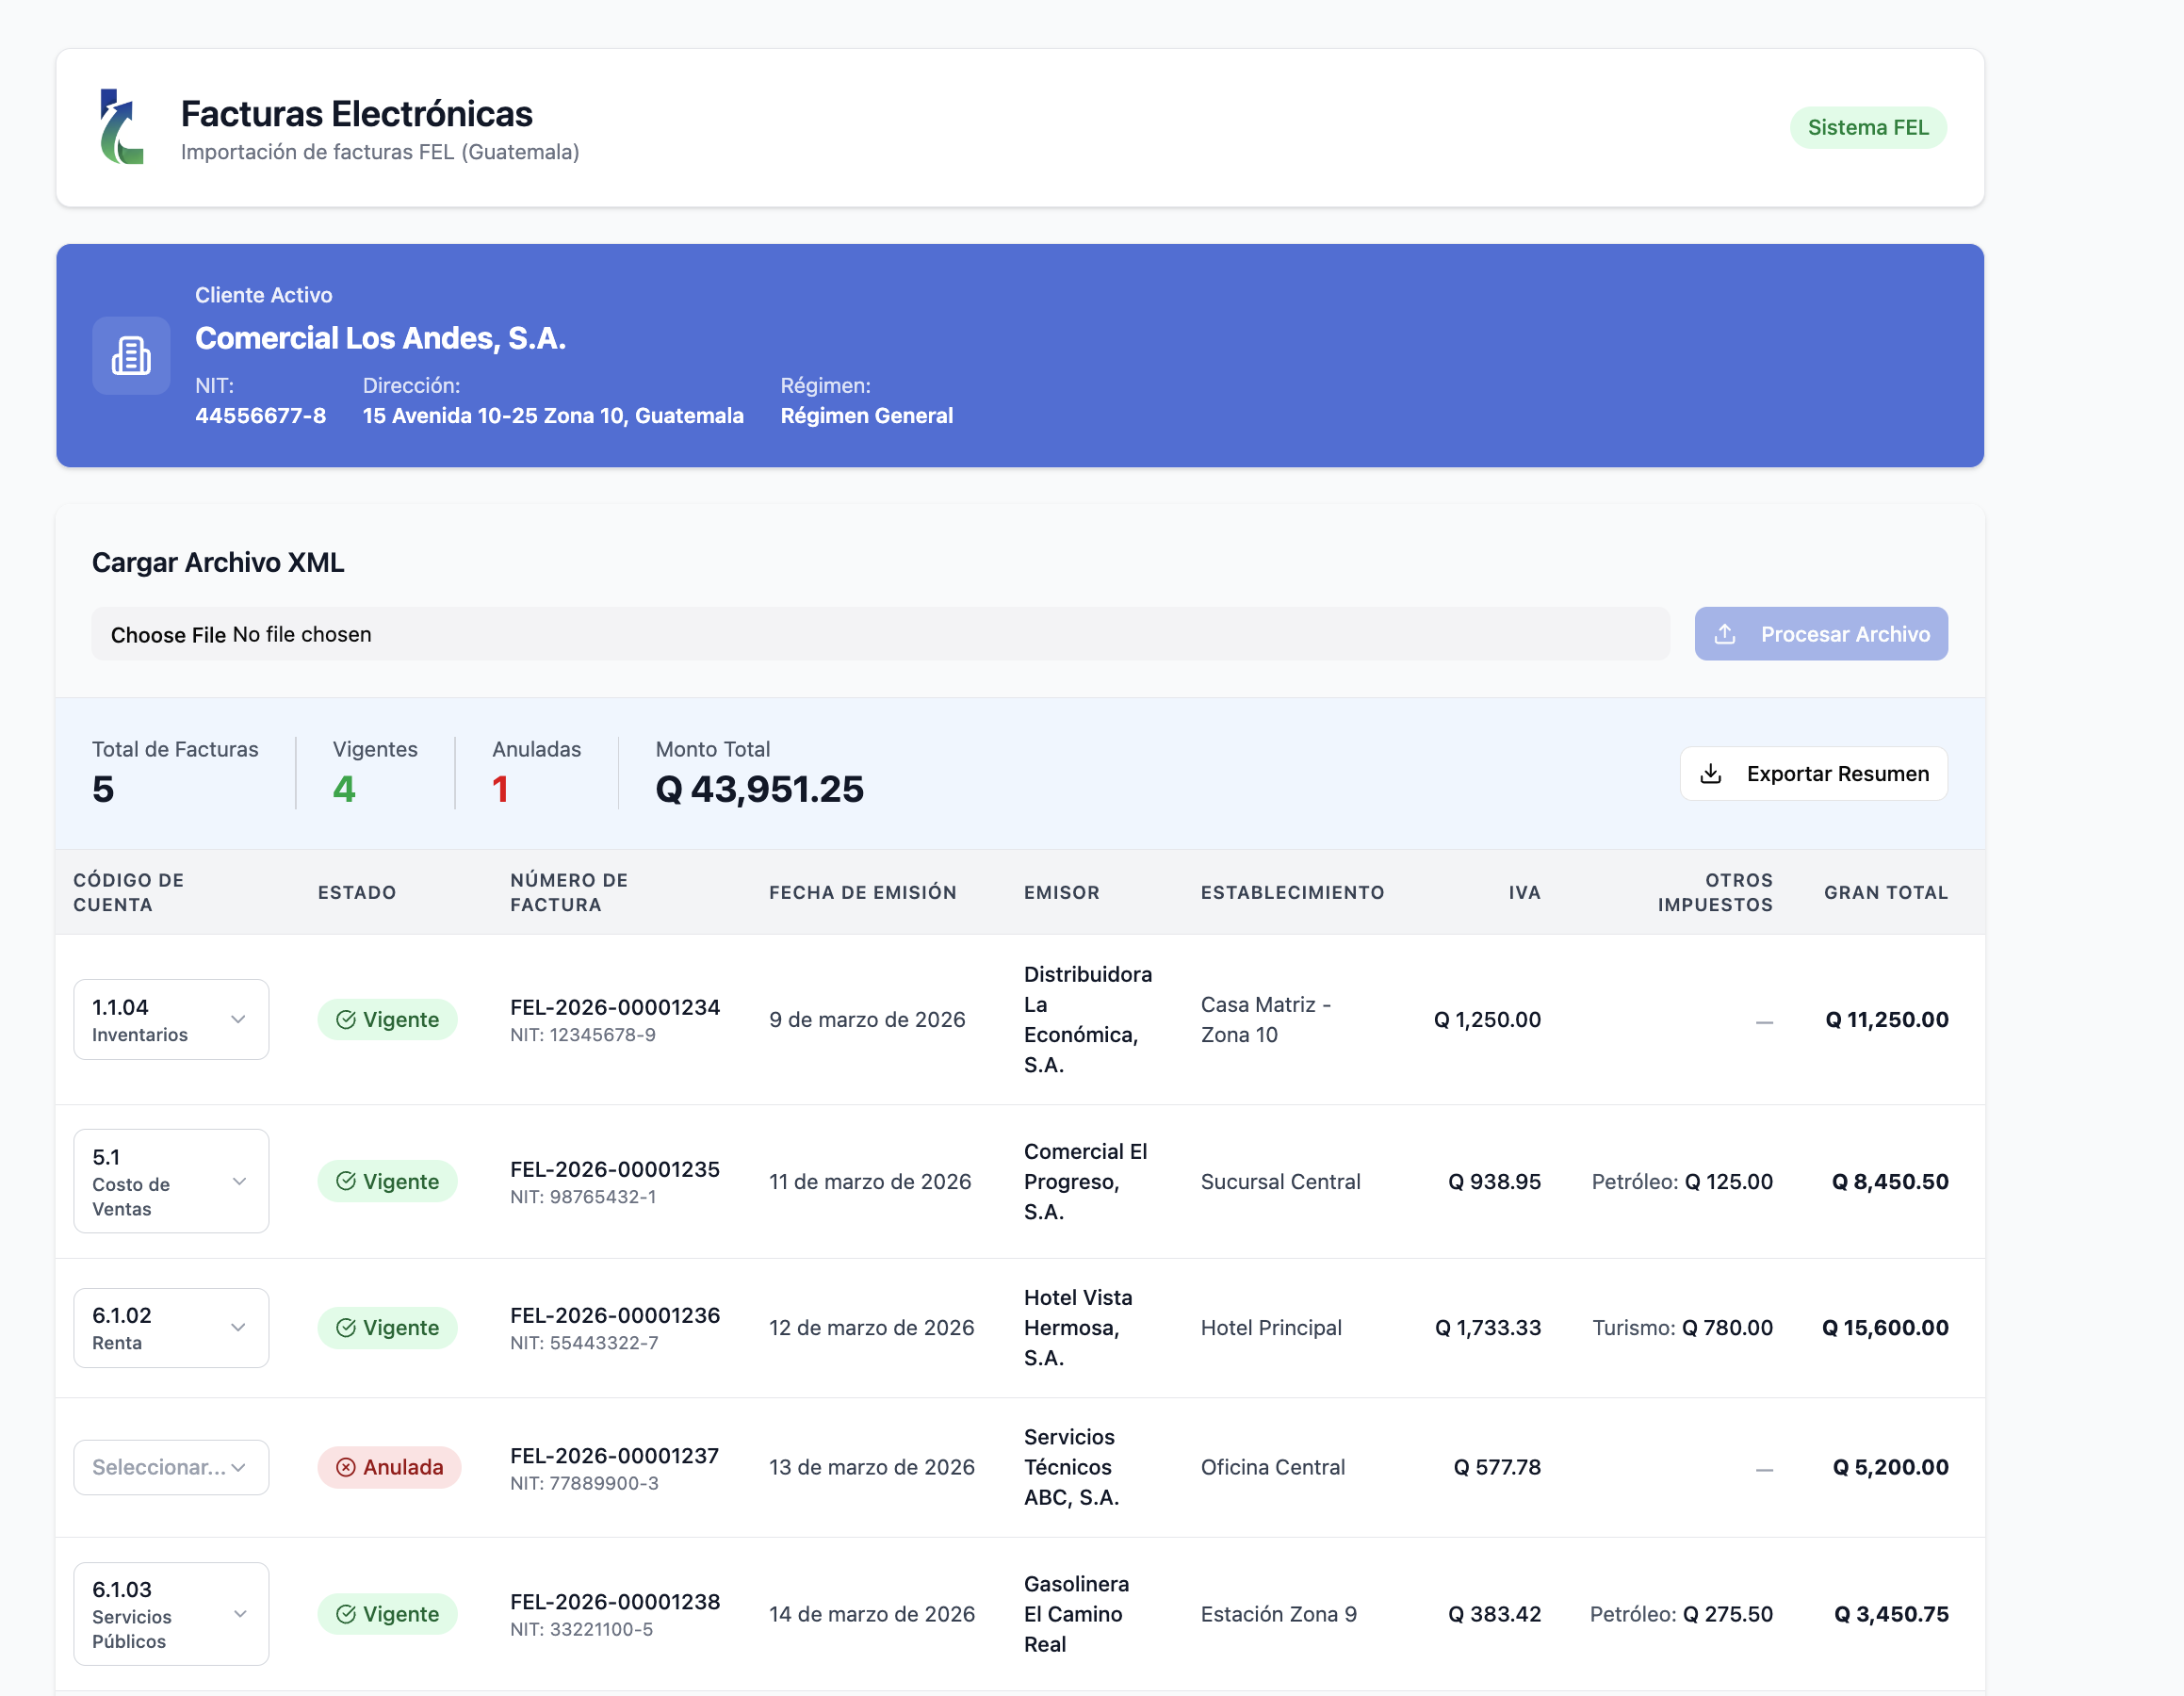
Task: Click the Fecha de Emisión column header
Action: (863, 893)
